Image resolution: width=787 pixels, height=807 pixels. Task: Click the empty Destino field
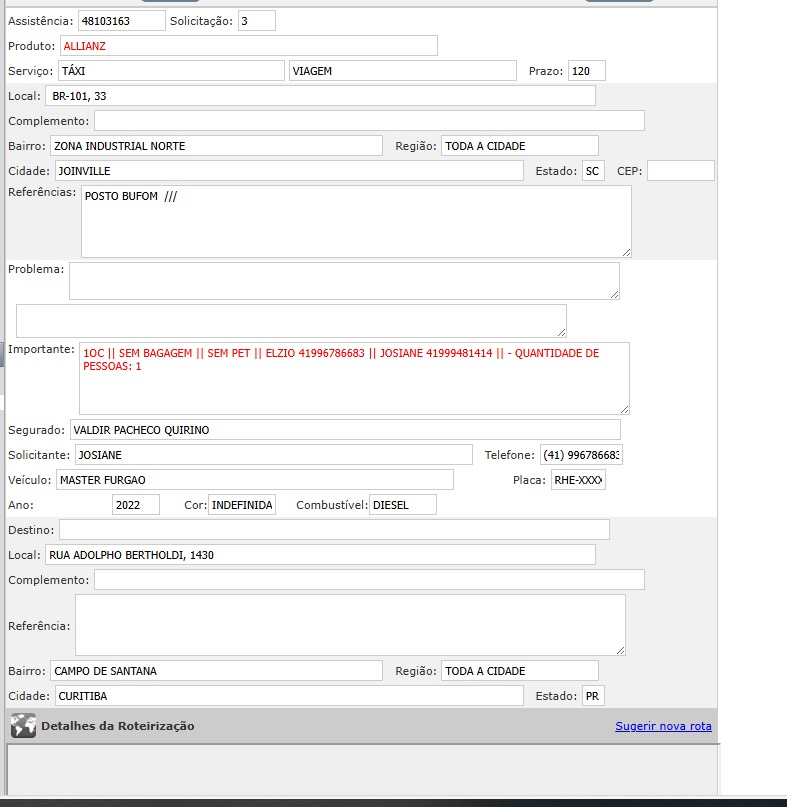[x=335, y=530]
